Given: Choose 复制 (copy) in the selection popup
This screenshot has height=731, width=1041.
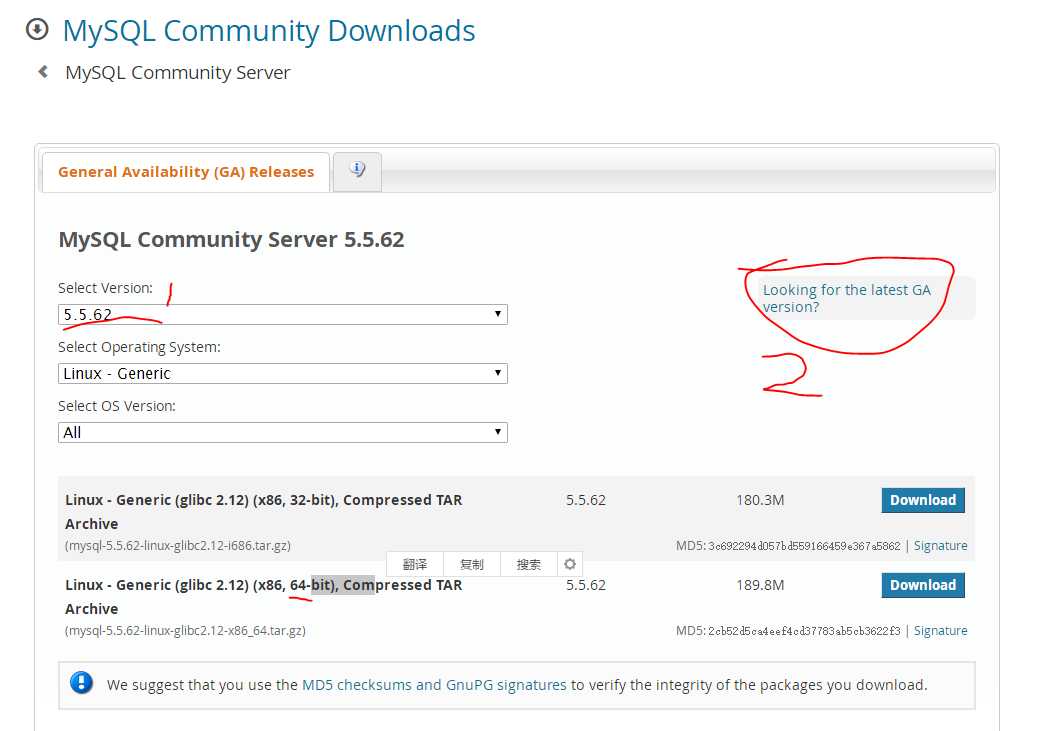Looking at the screenshot, I should click(x=472, y=564).
